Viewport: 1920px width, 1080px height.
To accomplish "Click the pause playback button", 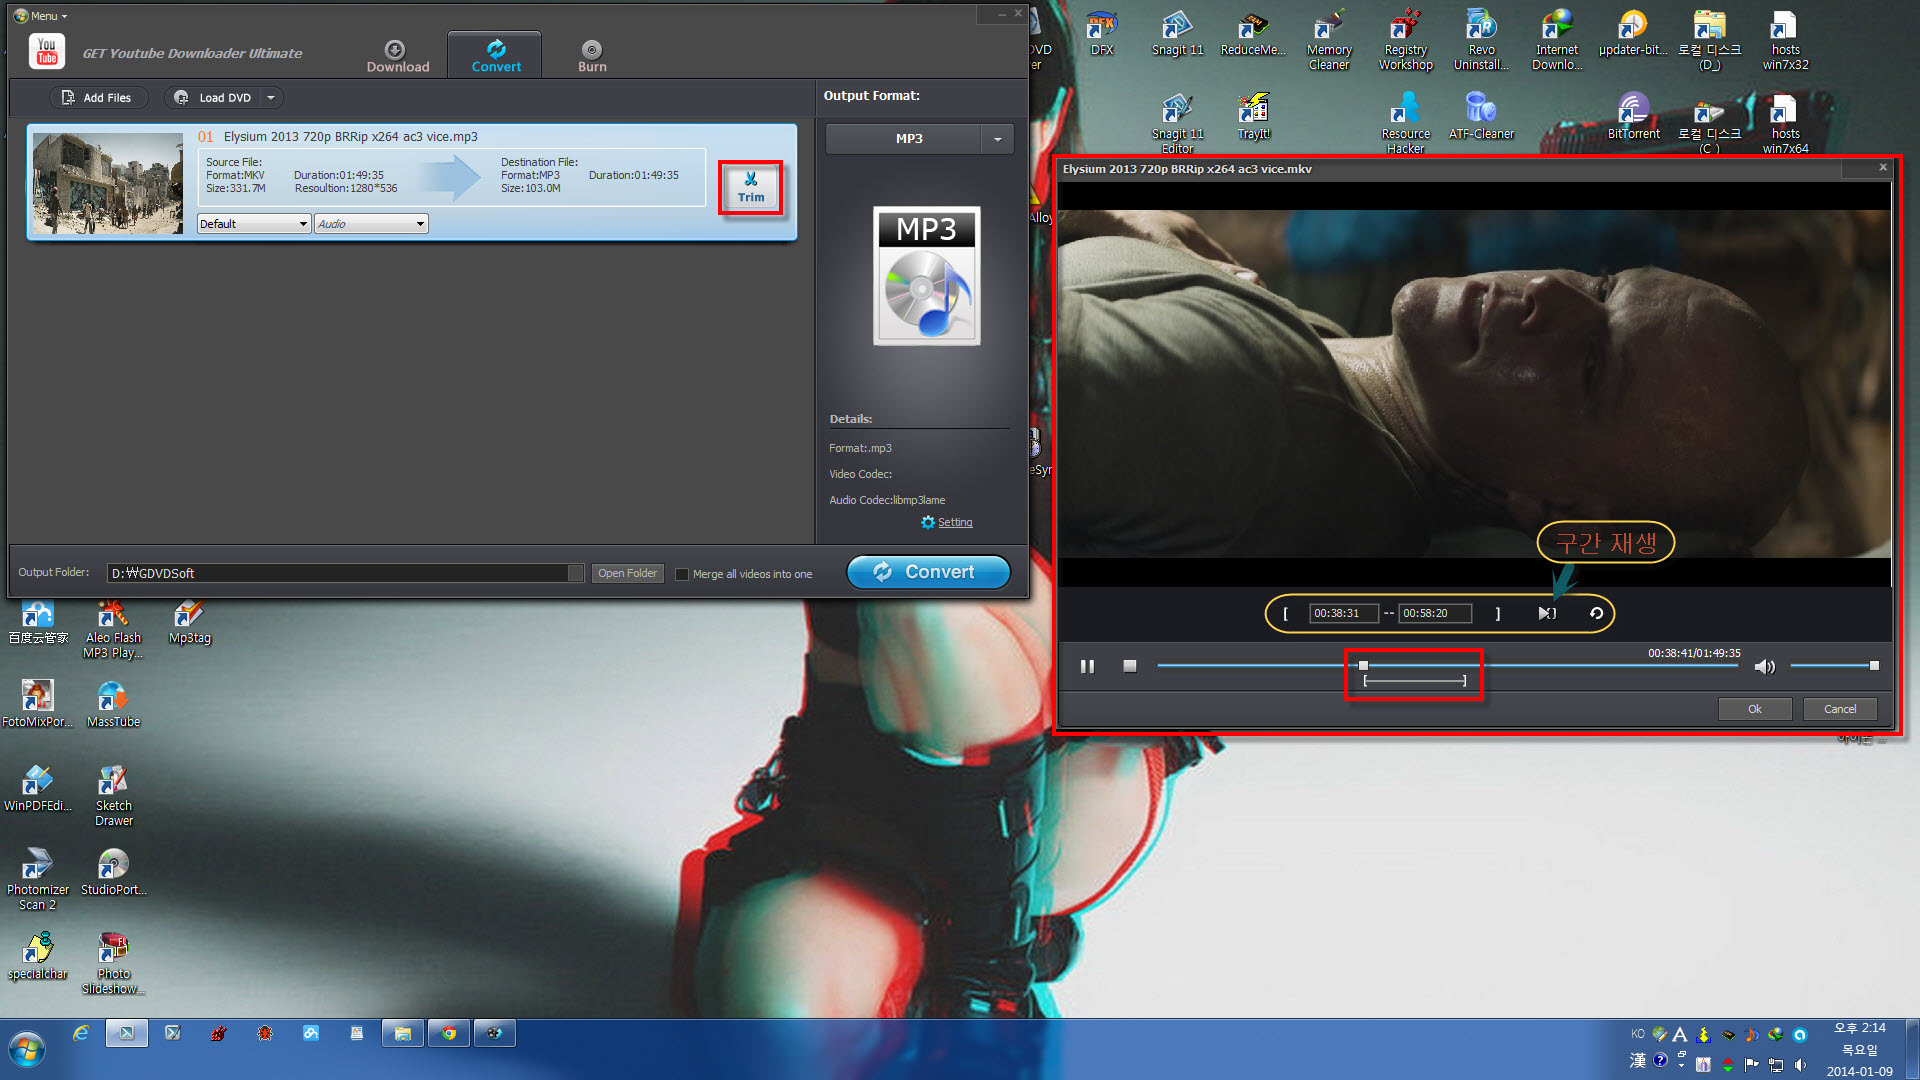I will click(x=1089, y=665).
